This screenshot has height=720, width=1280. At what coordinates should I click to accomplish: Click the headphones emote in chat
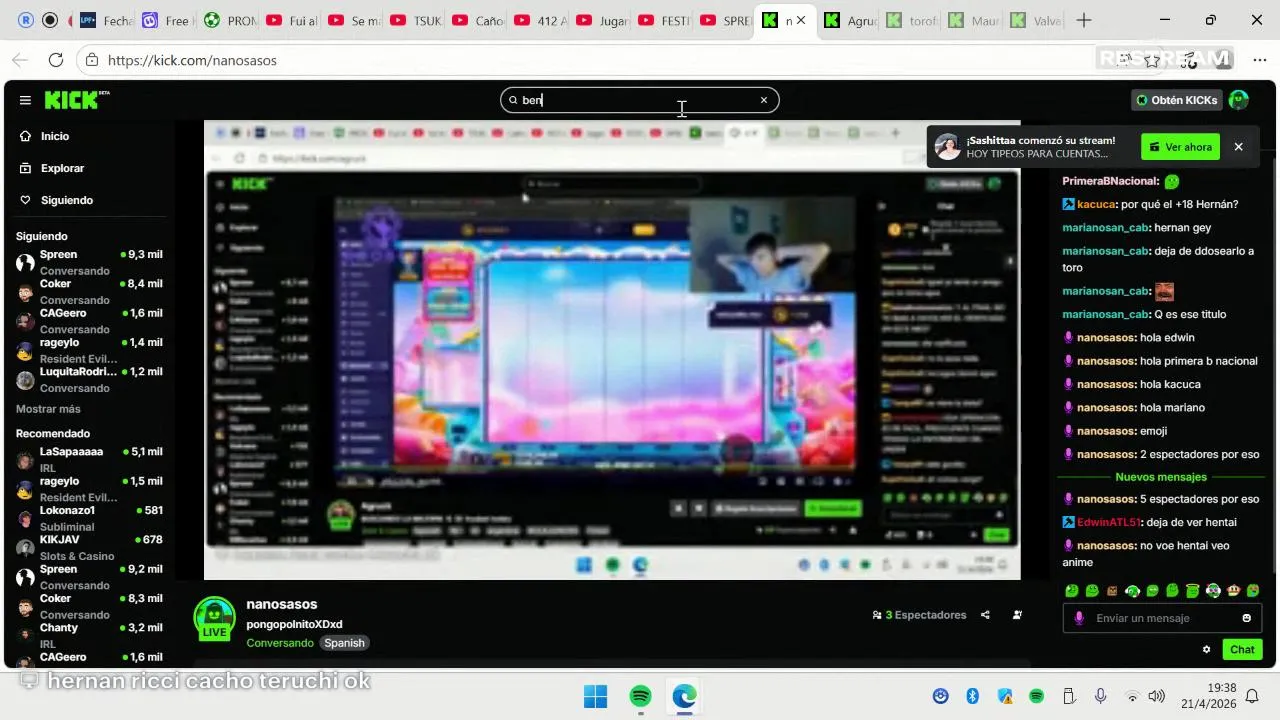coord(1132,591)
